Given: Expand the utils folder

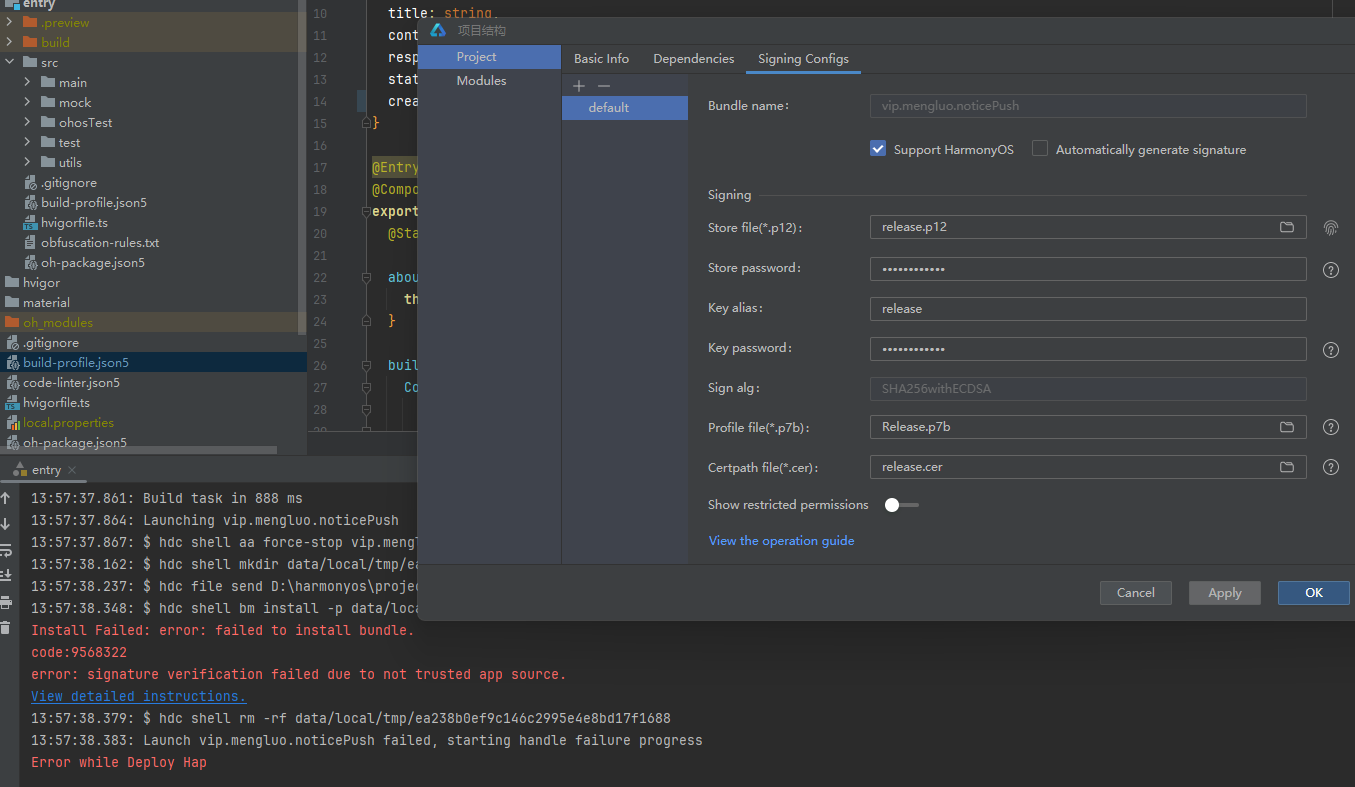Looking at the screenshot, I should tap(27, 162).
